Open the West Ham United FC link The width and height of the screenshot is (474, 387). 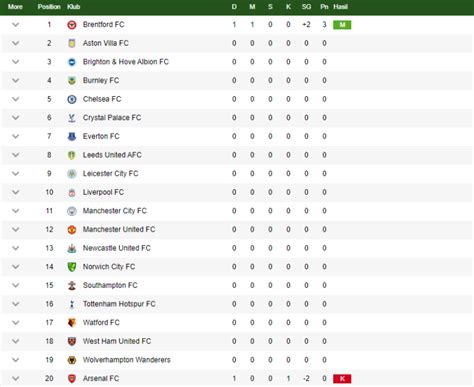(117, 341)
